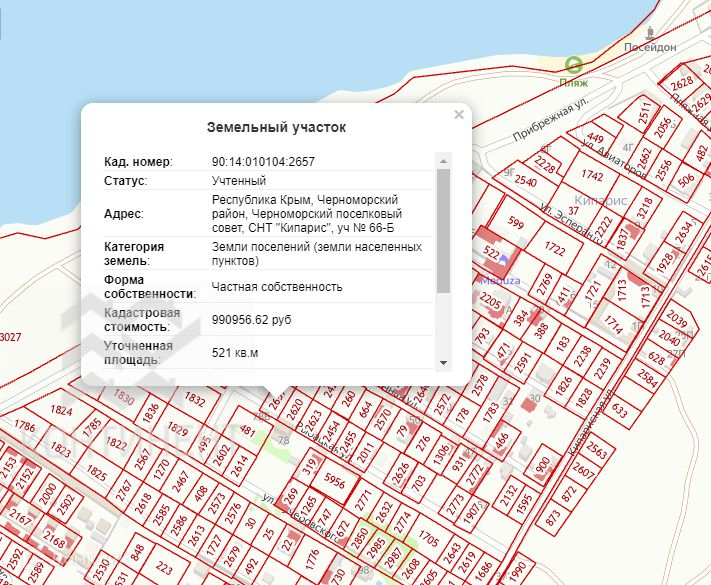Select cadastral number 90:14:010104:2657 value

pos(263,161)
